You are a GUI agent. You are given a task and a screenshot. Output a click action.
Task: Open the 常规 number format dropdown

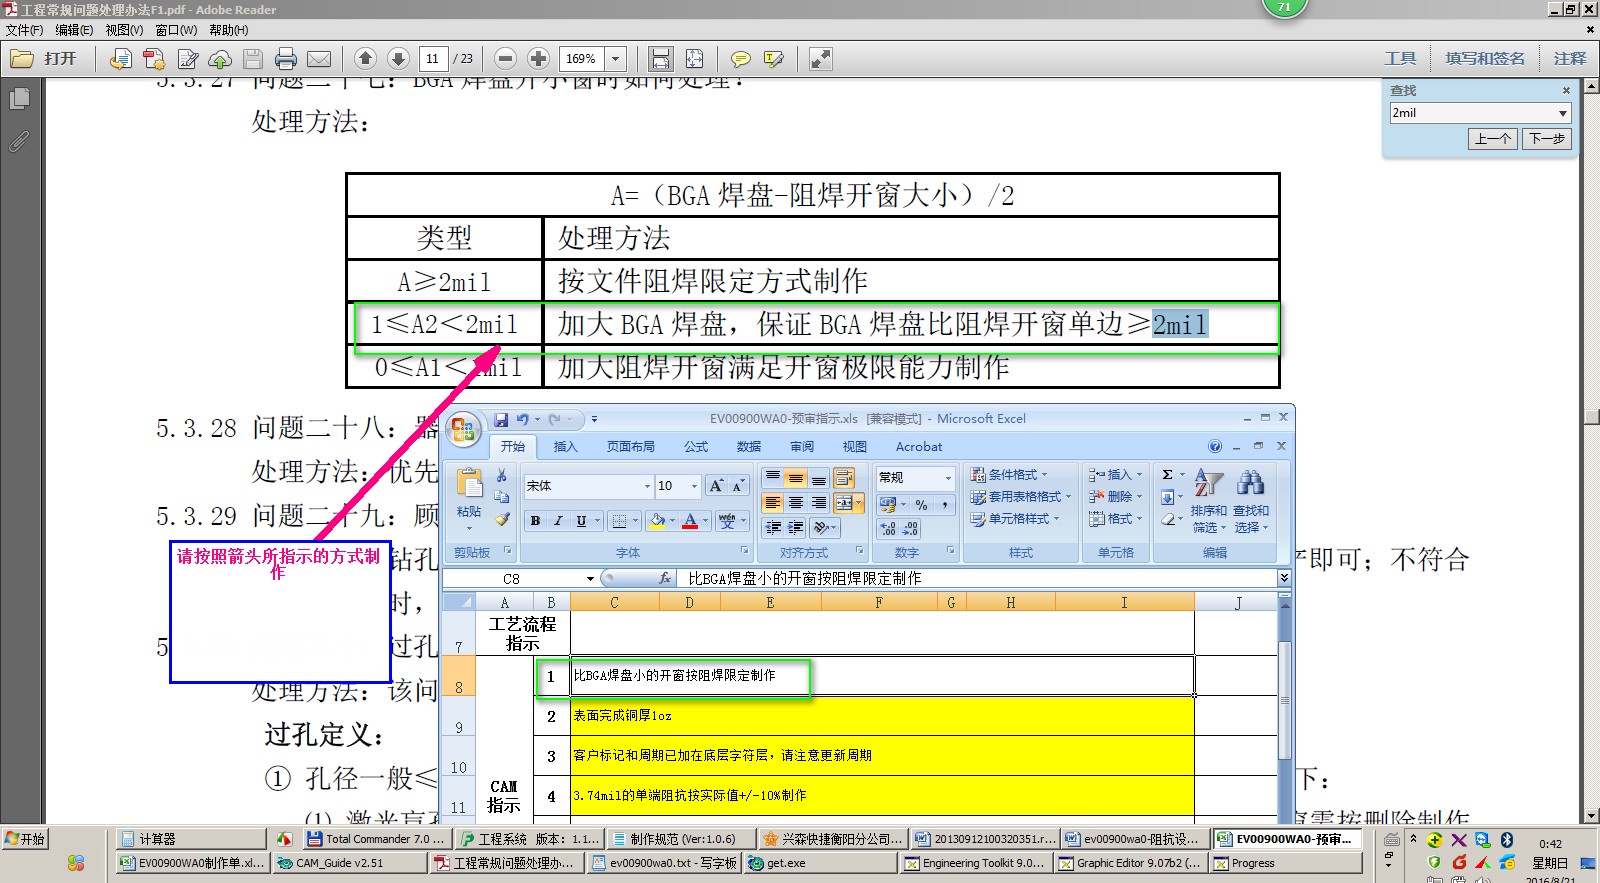pyautogui.click(x=947, y=478)
